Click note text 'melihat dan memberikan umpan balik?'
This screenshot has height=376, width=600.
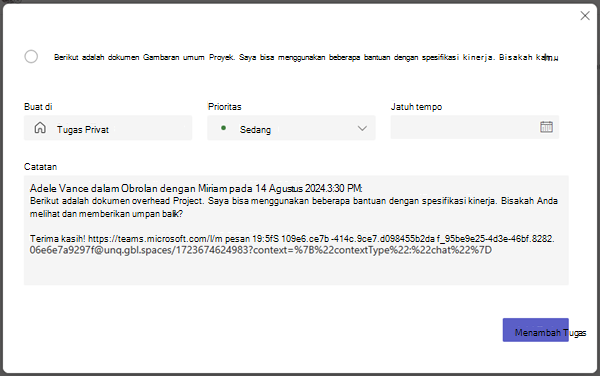pyautogui.click(x=106, y=214)
